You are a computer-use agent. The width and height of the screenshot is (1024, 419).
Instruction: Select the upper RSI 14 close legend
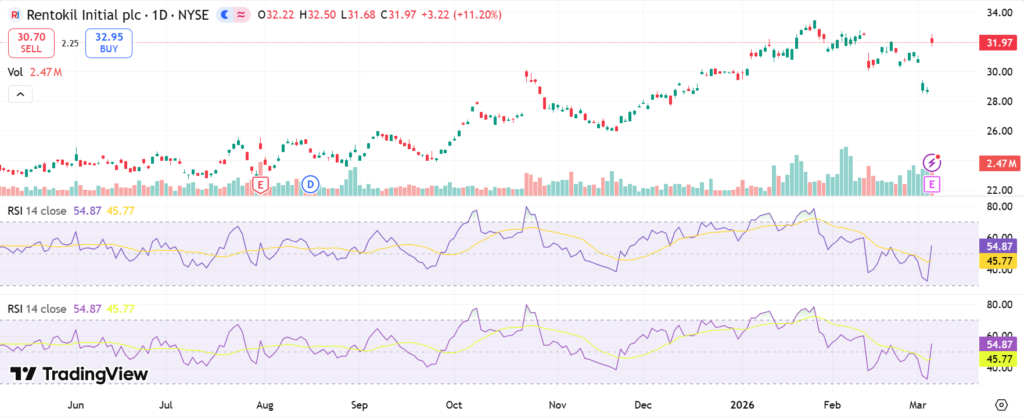pyautogui.click(x=40, y=210)
